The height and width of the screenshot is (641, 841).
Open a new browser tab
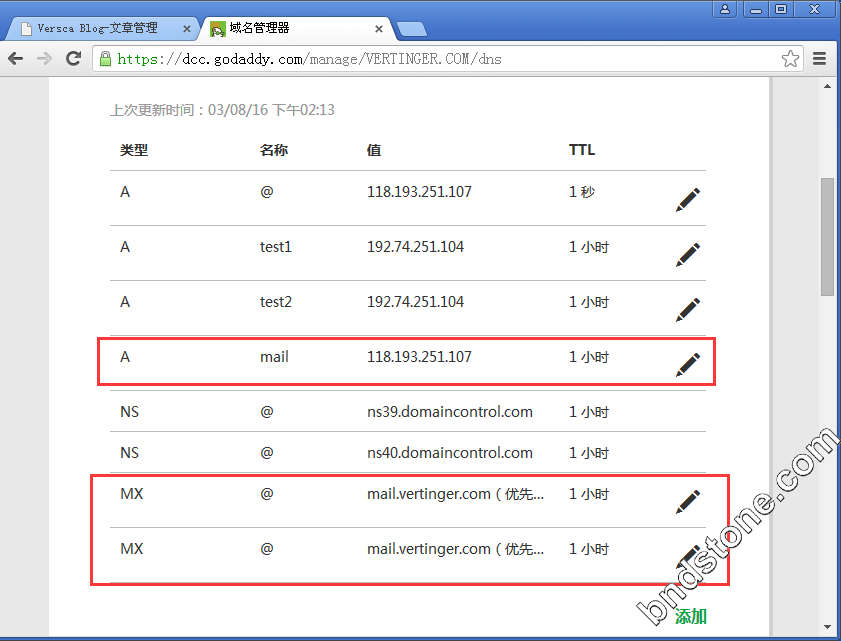coord(411,29)
